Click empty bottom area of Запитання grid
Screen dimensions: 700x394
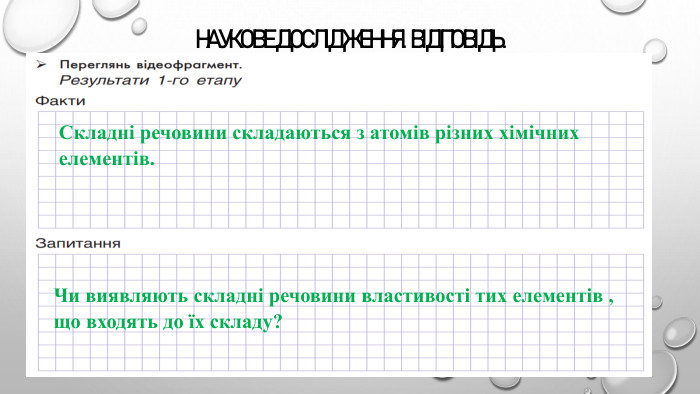coord(340,353)
